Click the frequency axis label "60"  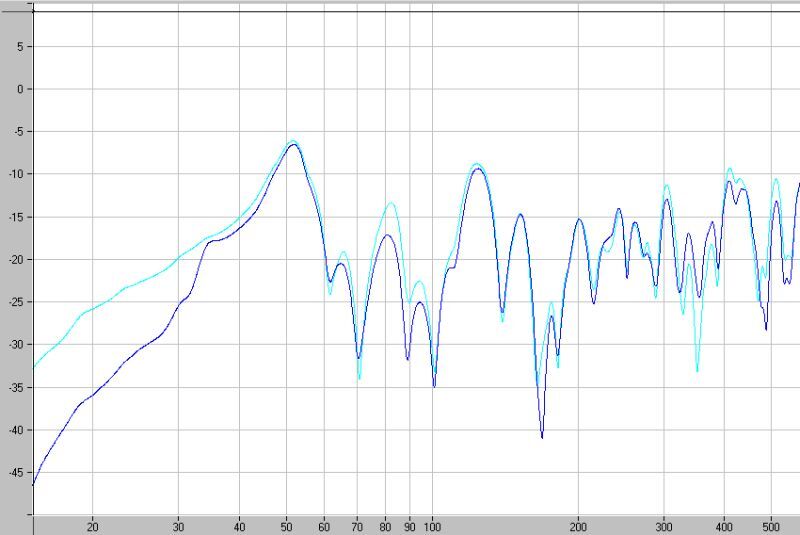click(x=324, y=527)
